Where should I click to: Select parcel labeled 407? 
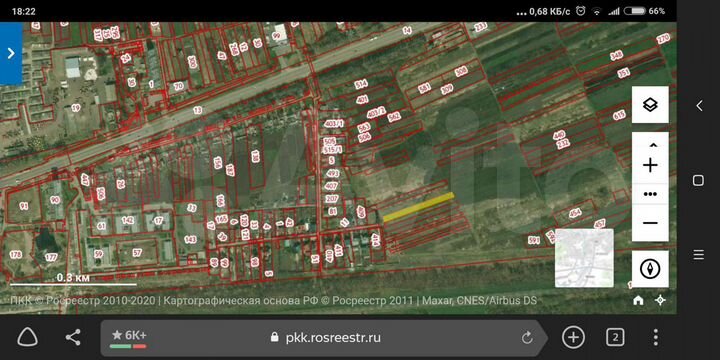click(331, 186)
